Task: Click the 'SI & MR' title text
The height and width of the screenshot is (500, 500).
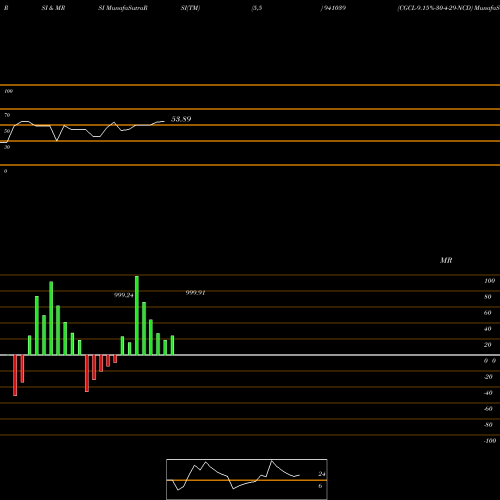Action: point(53,8)
